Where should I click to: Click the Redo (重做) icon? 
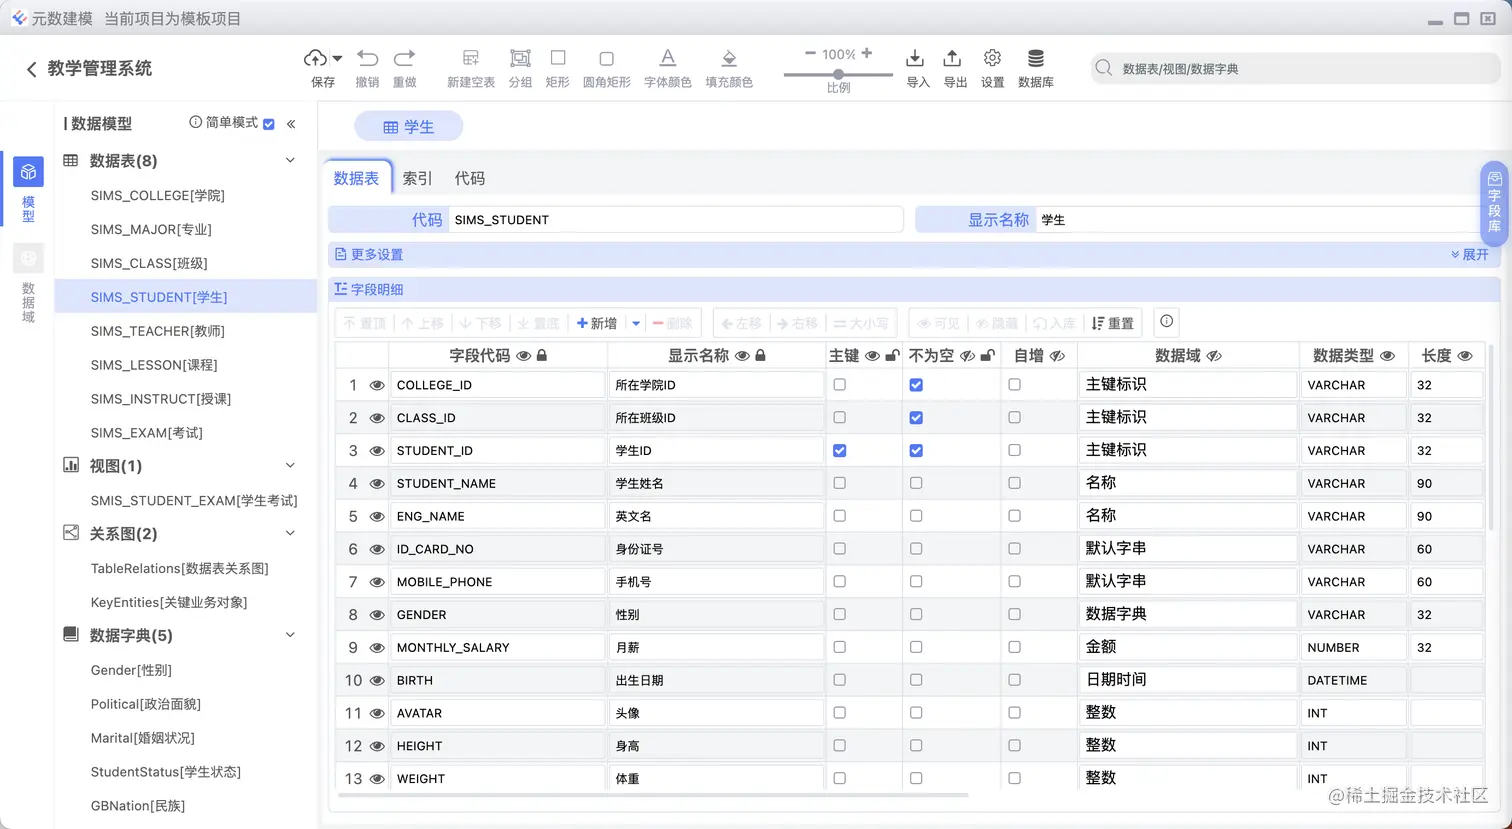[404, 58]
